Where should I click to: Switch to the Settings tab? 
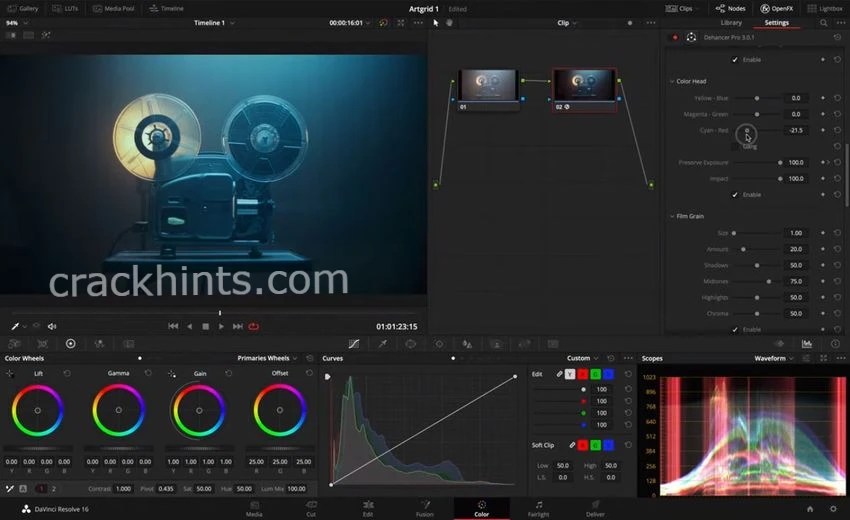(x=776, y=23)
